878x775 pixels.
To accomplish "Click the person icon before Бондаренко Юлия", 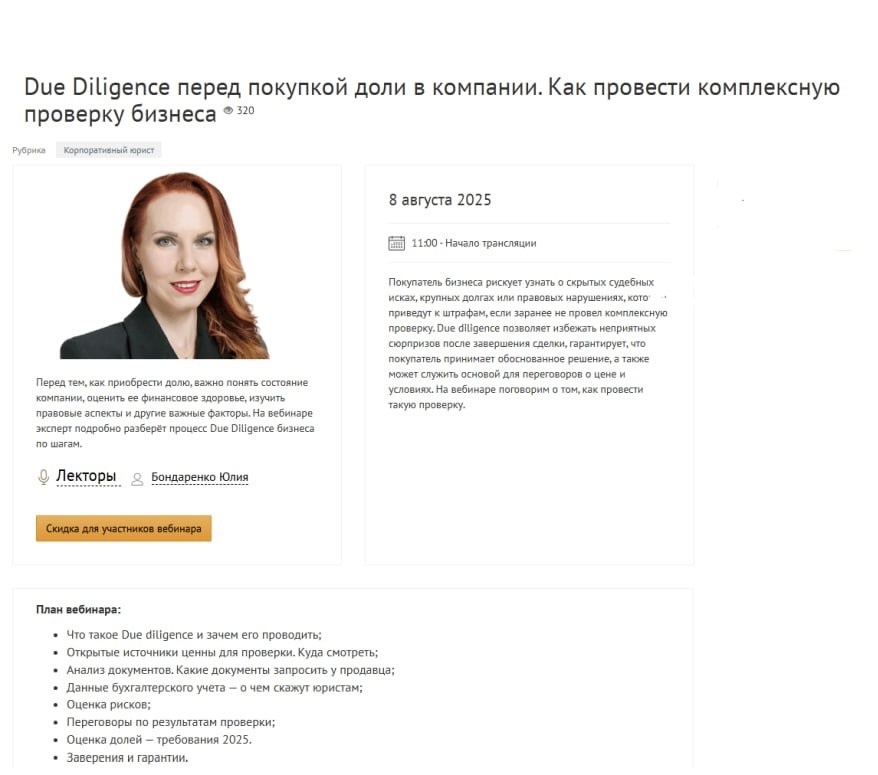I will click(x=137, y=479).
